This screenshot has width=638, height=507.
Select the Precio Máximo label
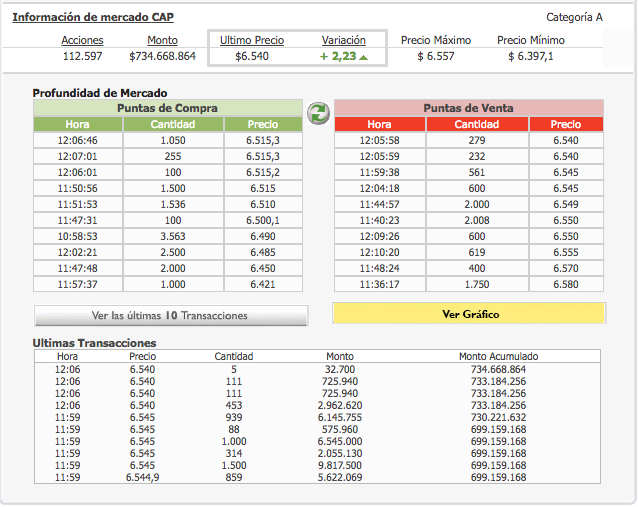(x=436, y=40)
